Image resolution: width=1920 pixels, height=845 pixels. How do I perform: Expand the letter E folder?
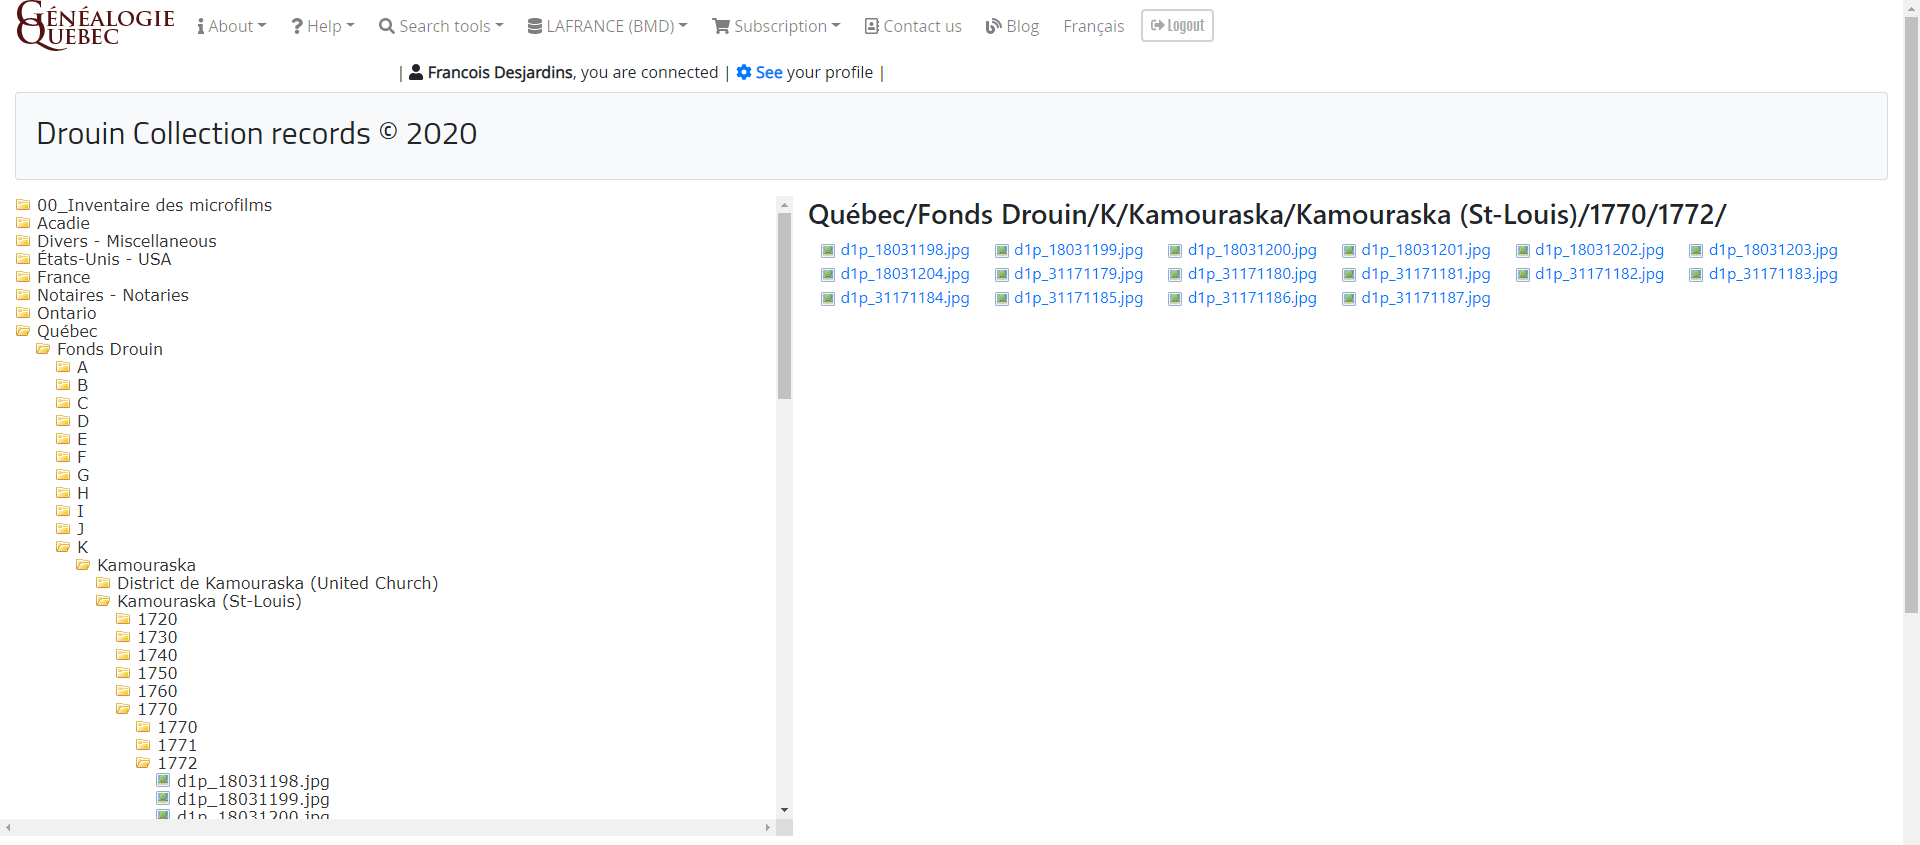pyautogui.click(x=82, y=439)
